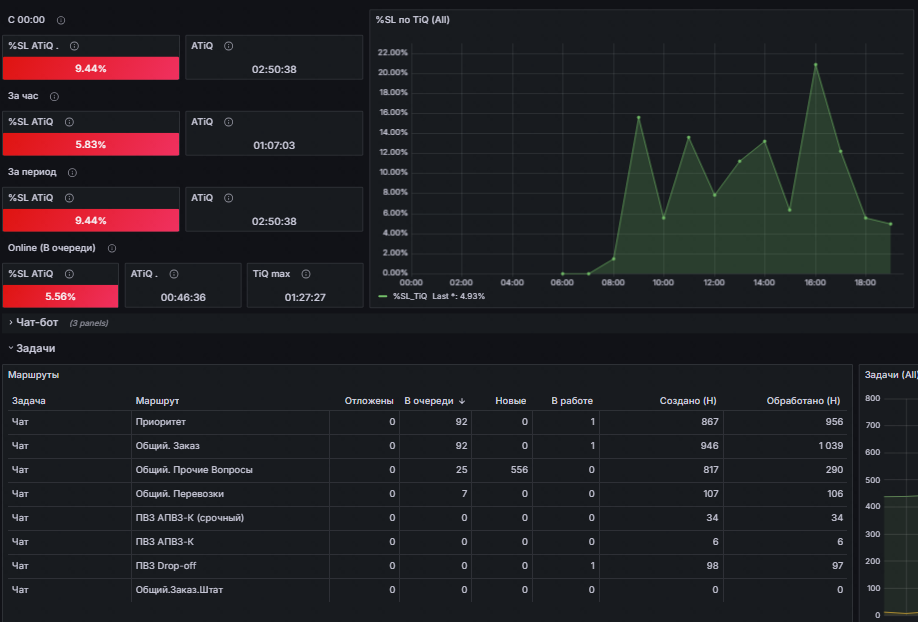Click sort arrow on 'В очереди' column
Image resolution: width=918 pixels, height=622 pixels.
pos(462,401)
